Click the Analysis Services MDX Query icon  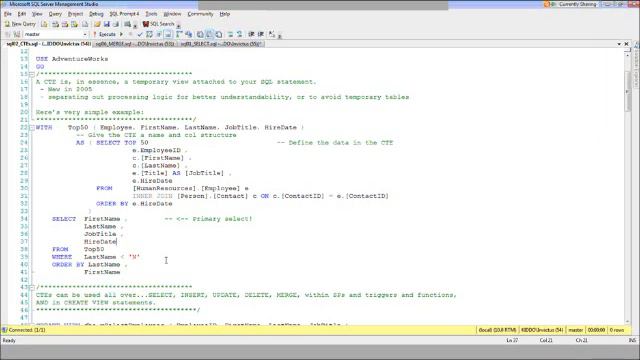56,24
